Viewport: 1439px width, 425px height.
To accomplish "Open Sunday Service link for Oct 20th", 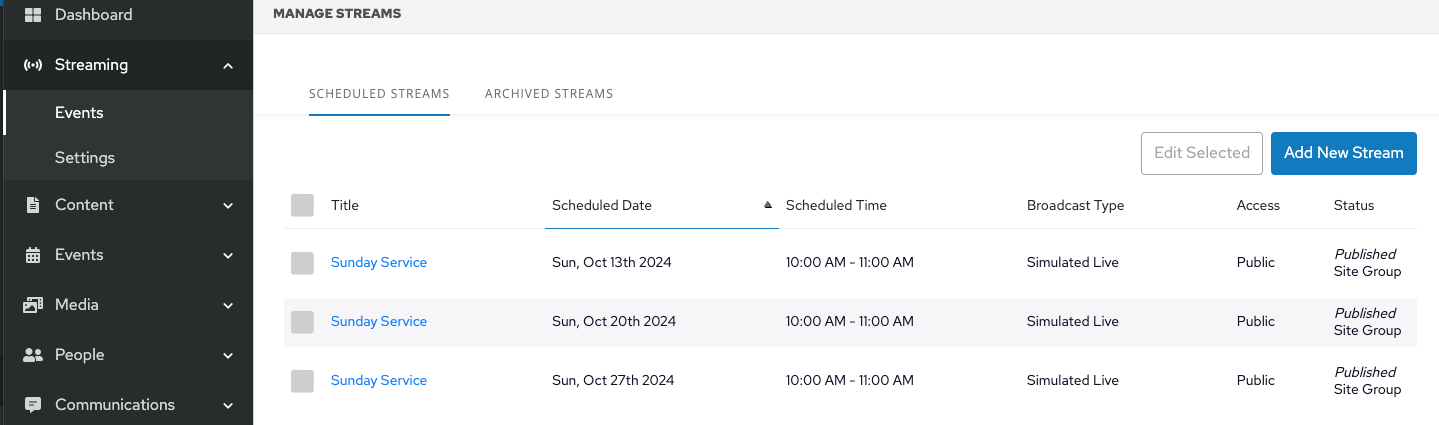I will 378,321.
